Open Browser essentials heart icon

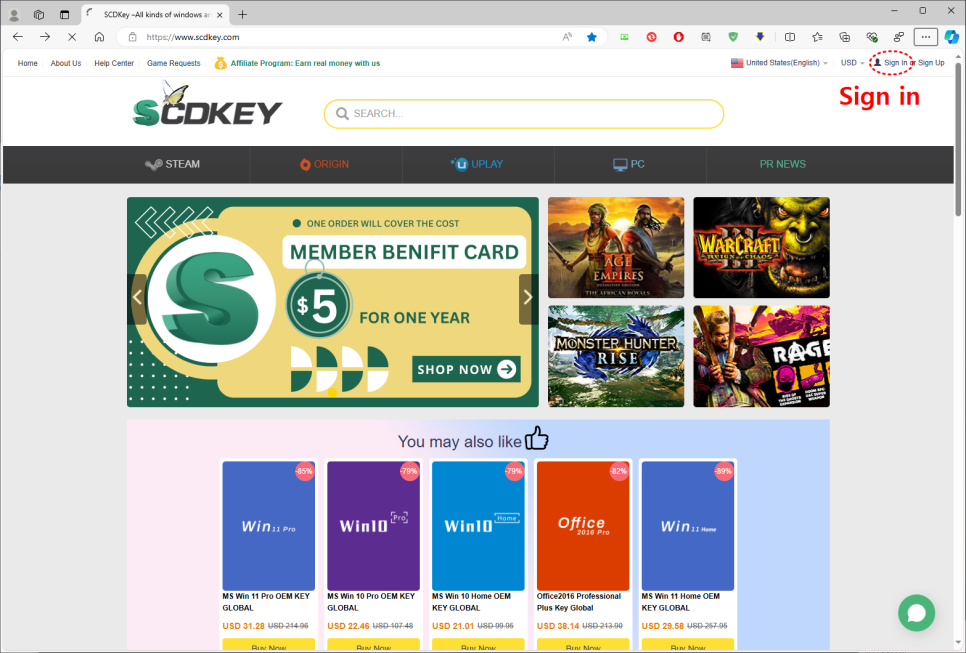872,37
